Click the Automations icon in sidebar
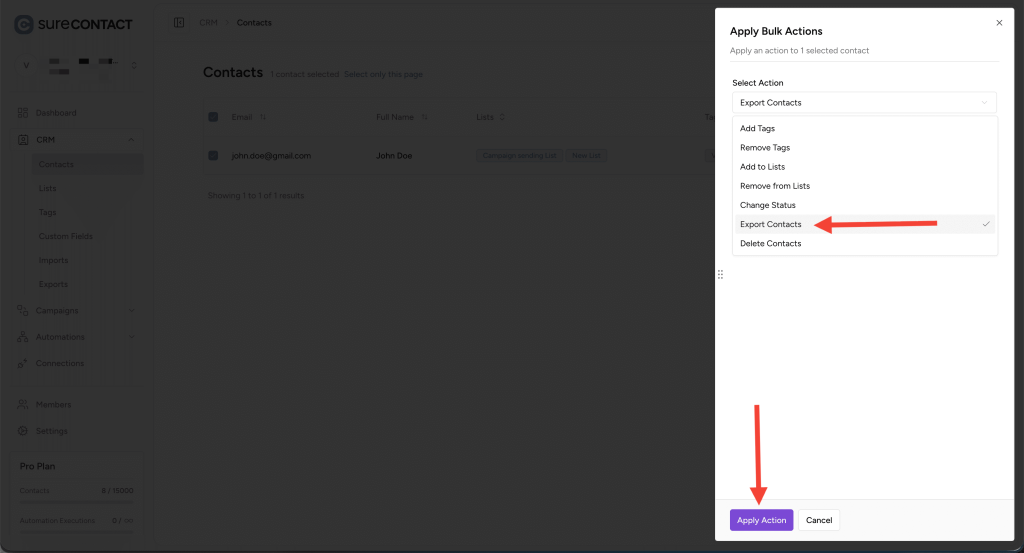The height and width of the screenshot is (553, 1024). coord(23,337)
